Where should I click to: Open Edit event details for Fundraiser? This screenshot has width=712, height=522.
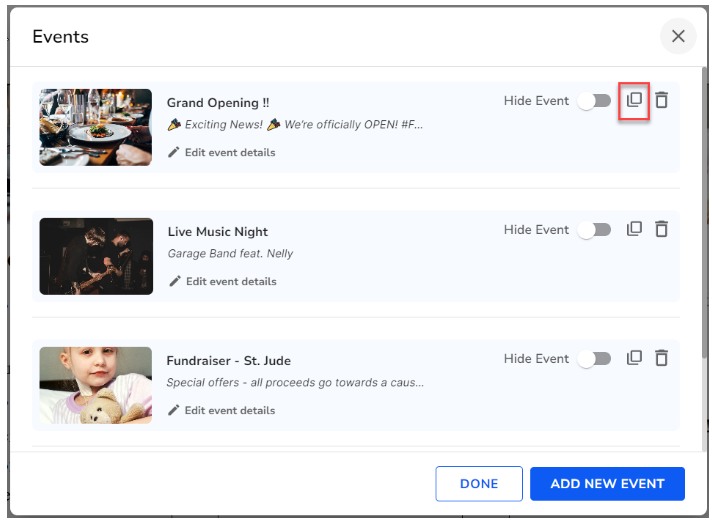(229, 411)
